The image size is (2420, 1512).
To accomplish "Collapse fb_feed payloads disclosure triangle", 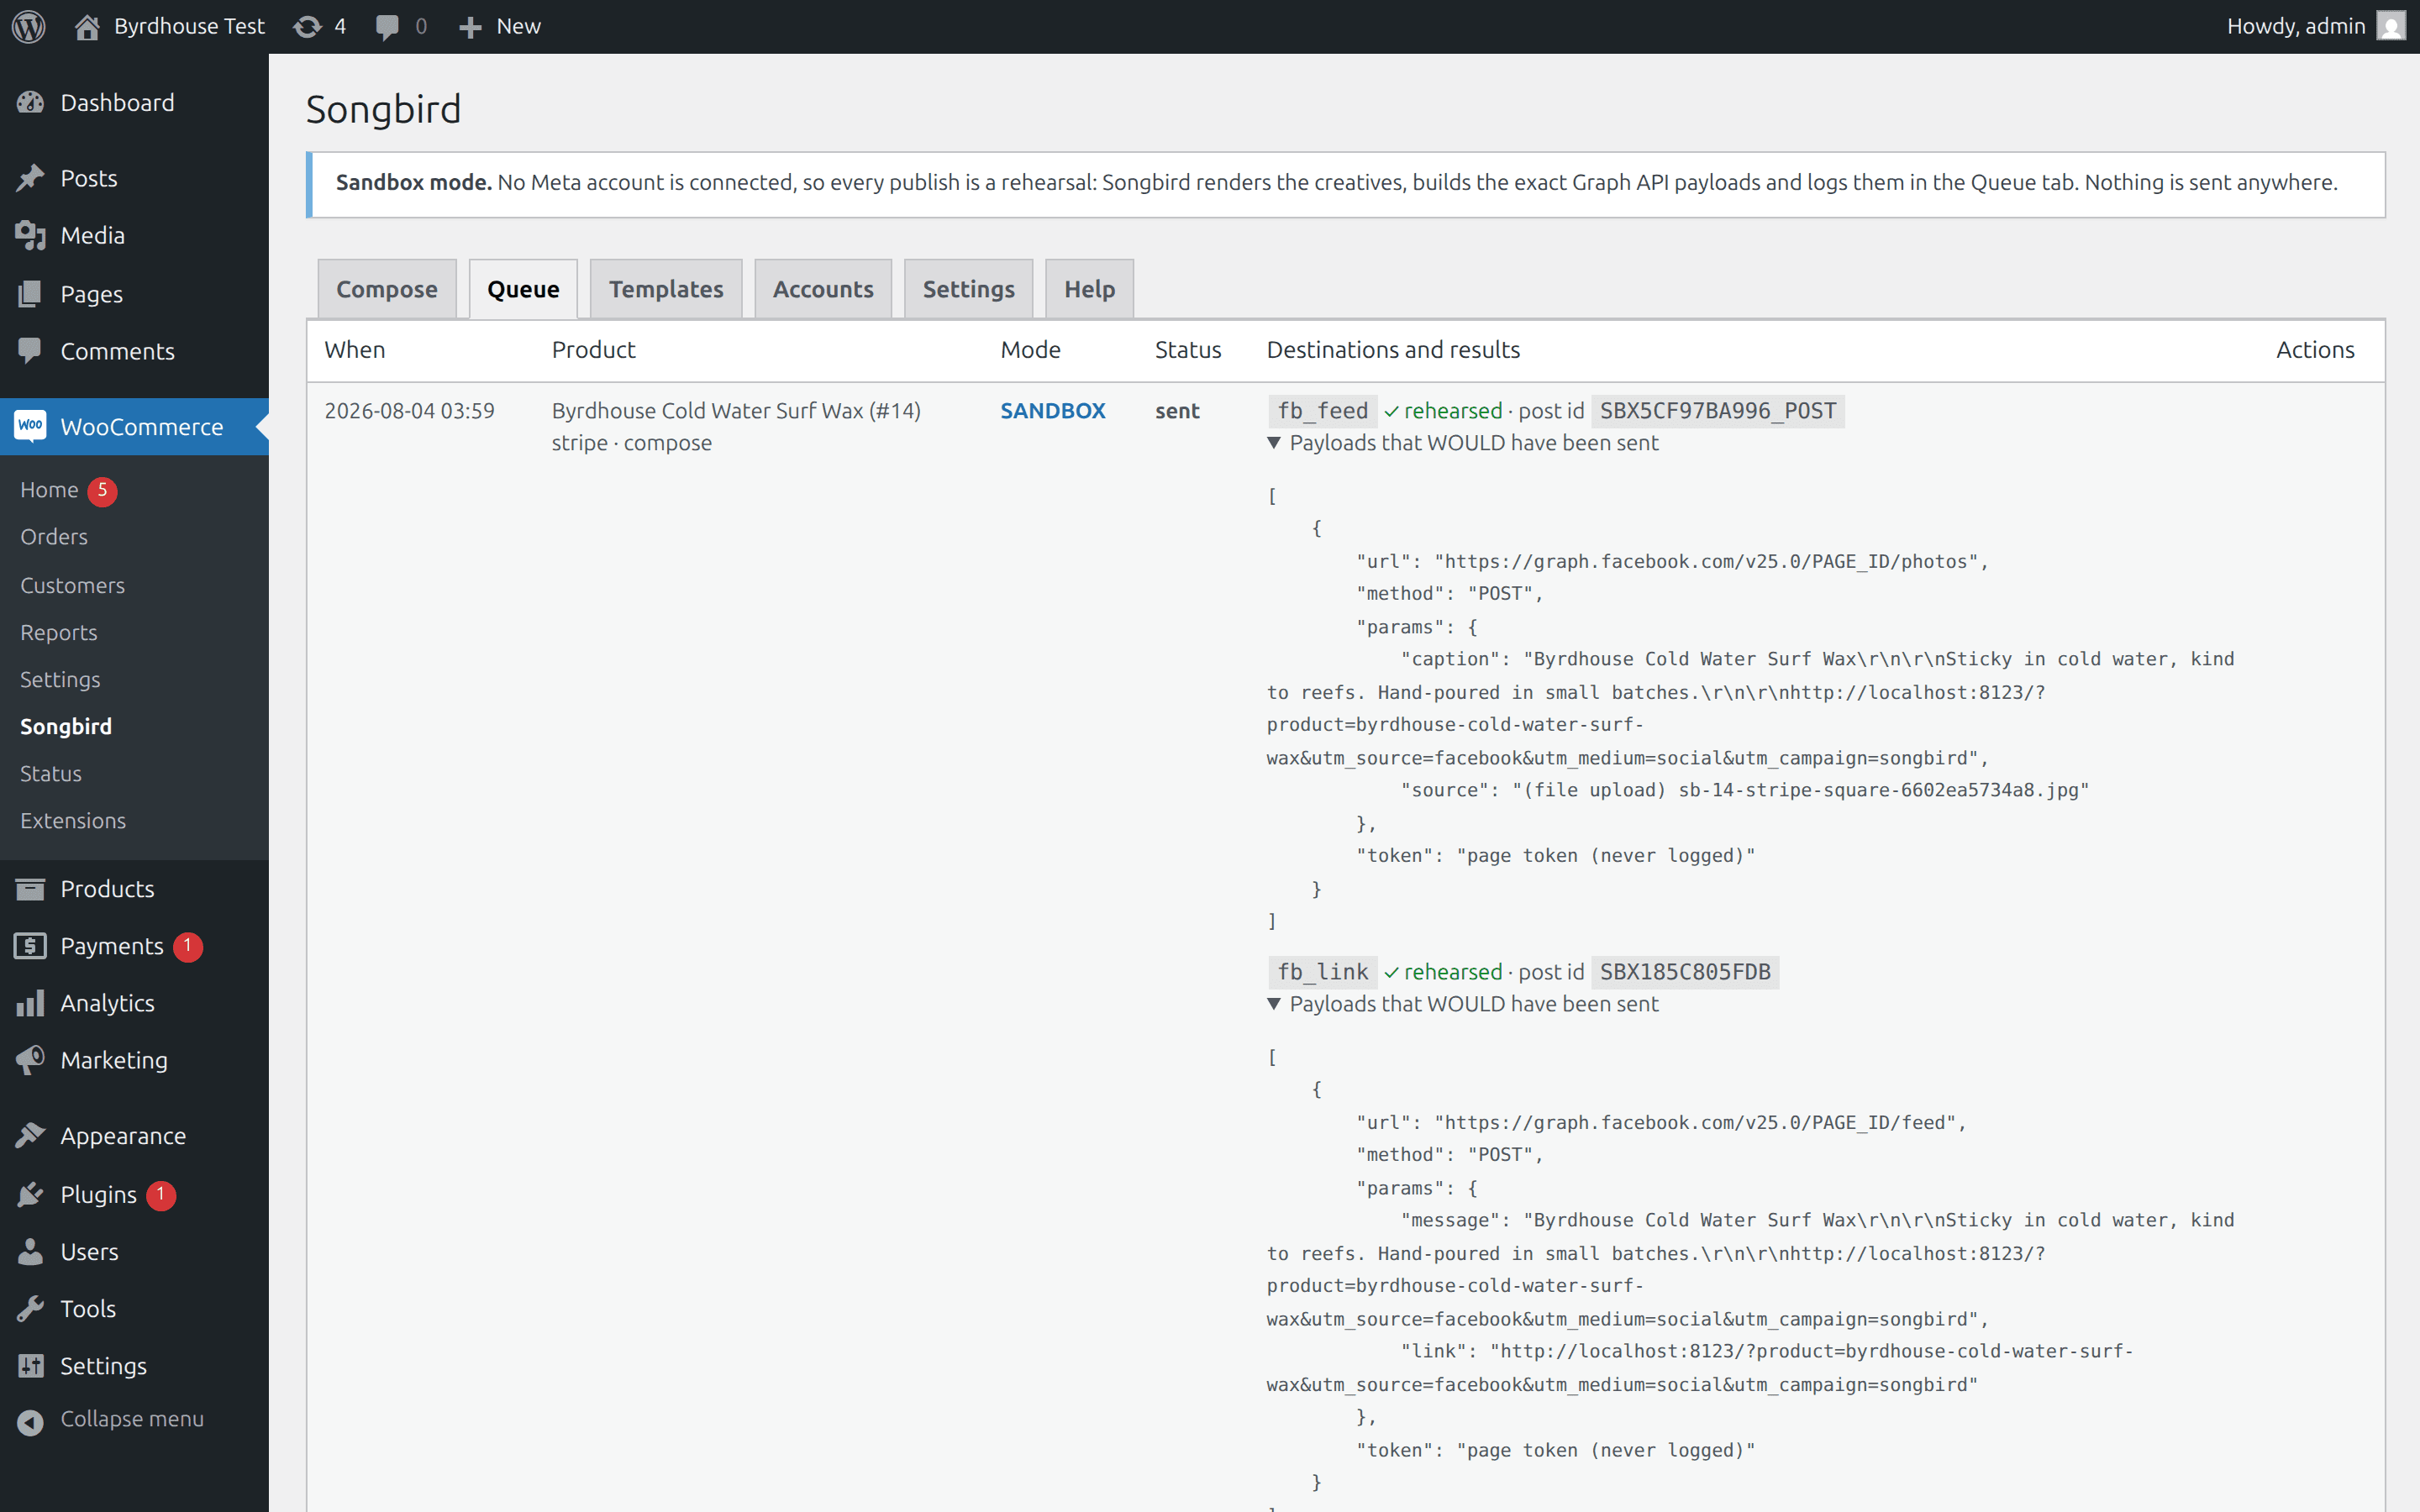I will point(1274,443).
